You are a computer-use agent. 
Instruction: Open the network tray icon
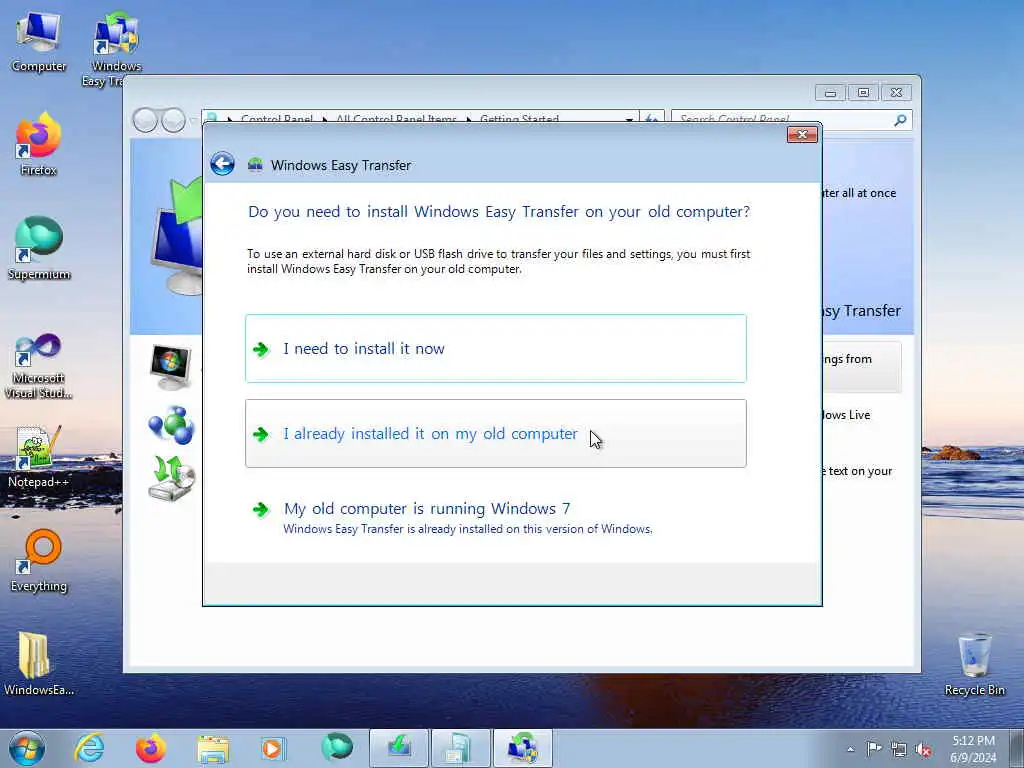[899, 749]
